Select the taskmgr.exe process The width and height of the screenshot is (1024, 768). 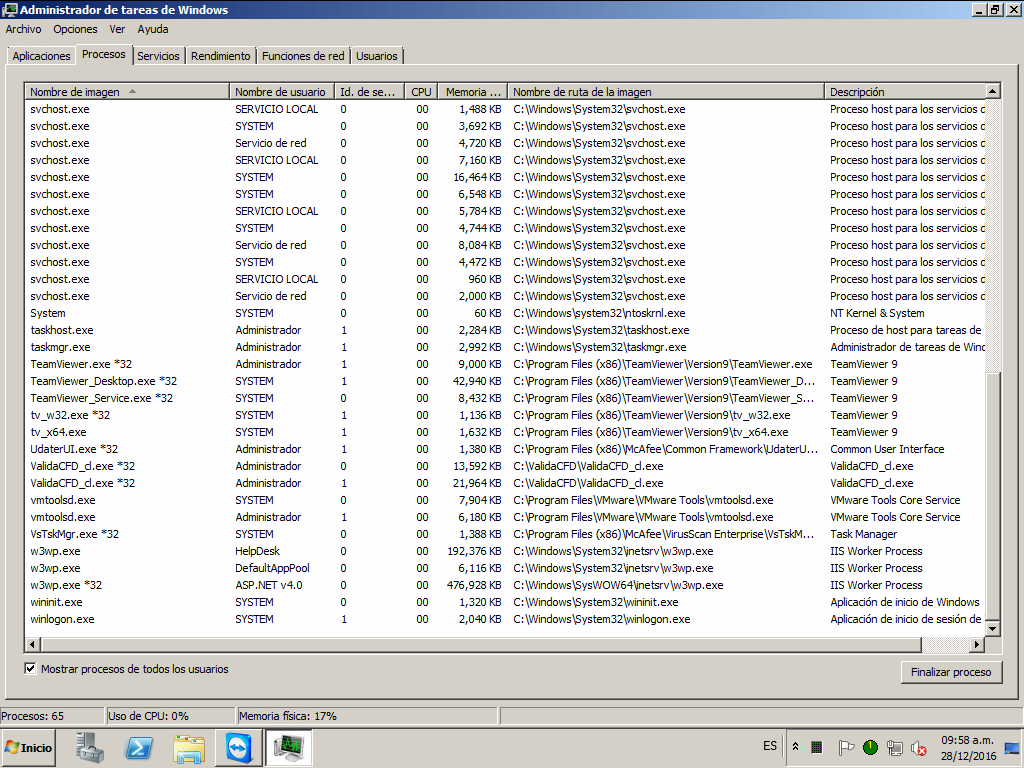pos(505,347)
